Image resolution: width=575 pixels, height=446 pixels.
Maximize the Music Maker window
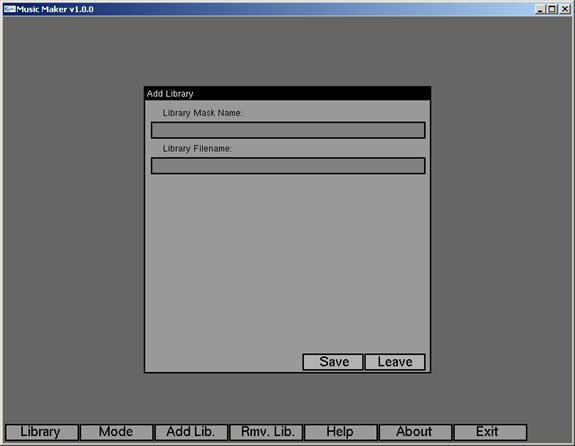pyautogui.click(x=552, y=9)
